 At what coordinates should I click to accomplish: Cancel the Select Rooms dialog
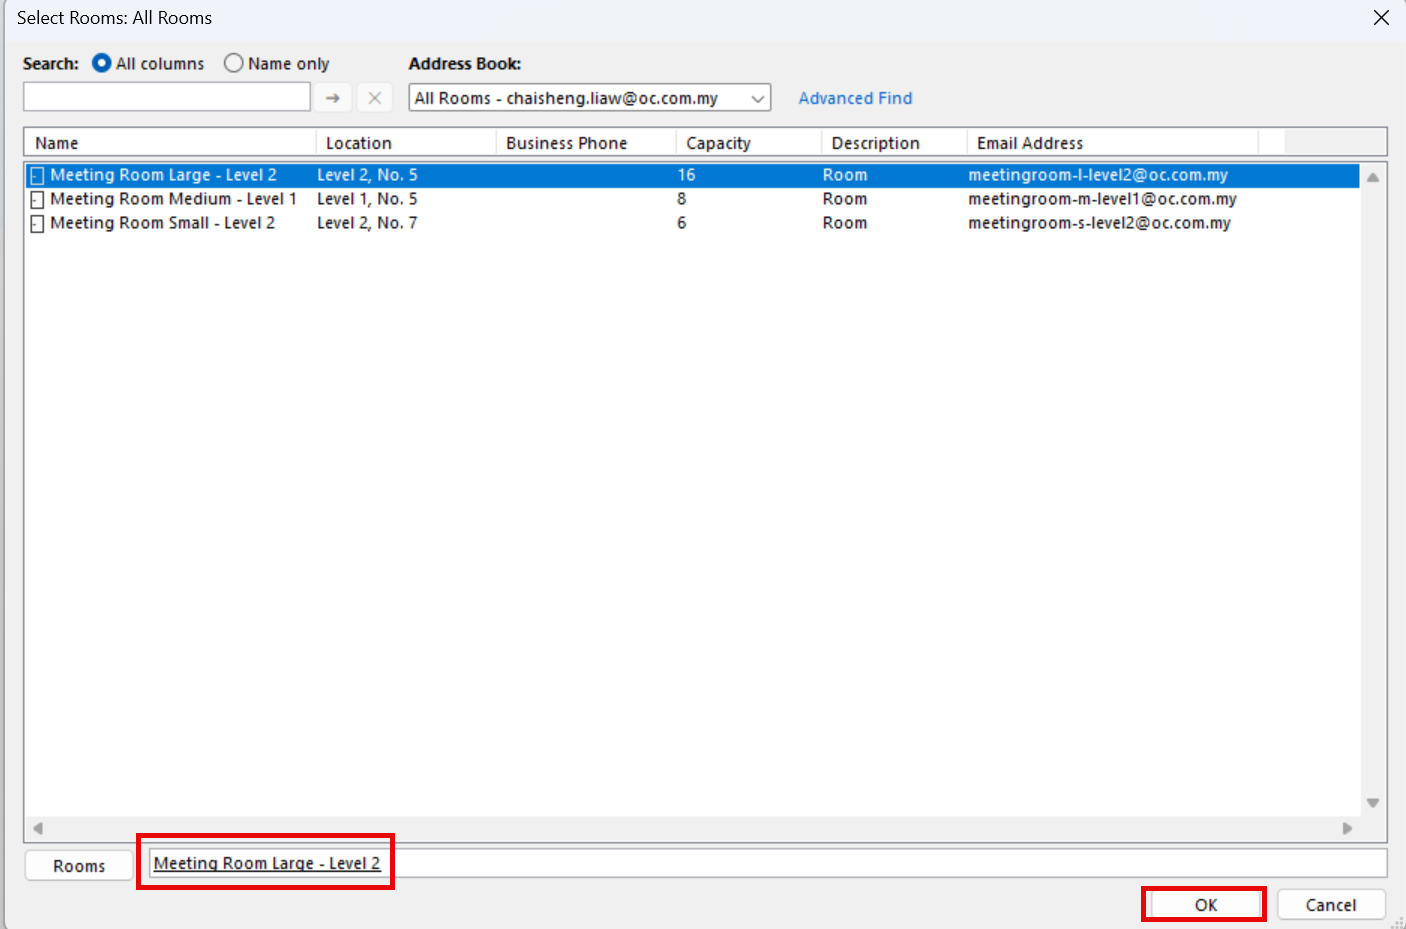click(x=1330, y=904)
